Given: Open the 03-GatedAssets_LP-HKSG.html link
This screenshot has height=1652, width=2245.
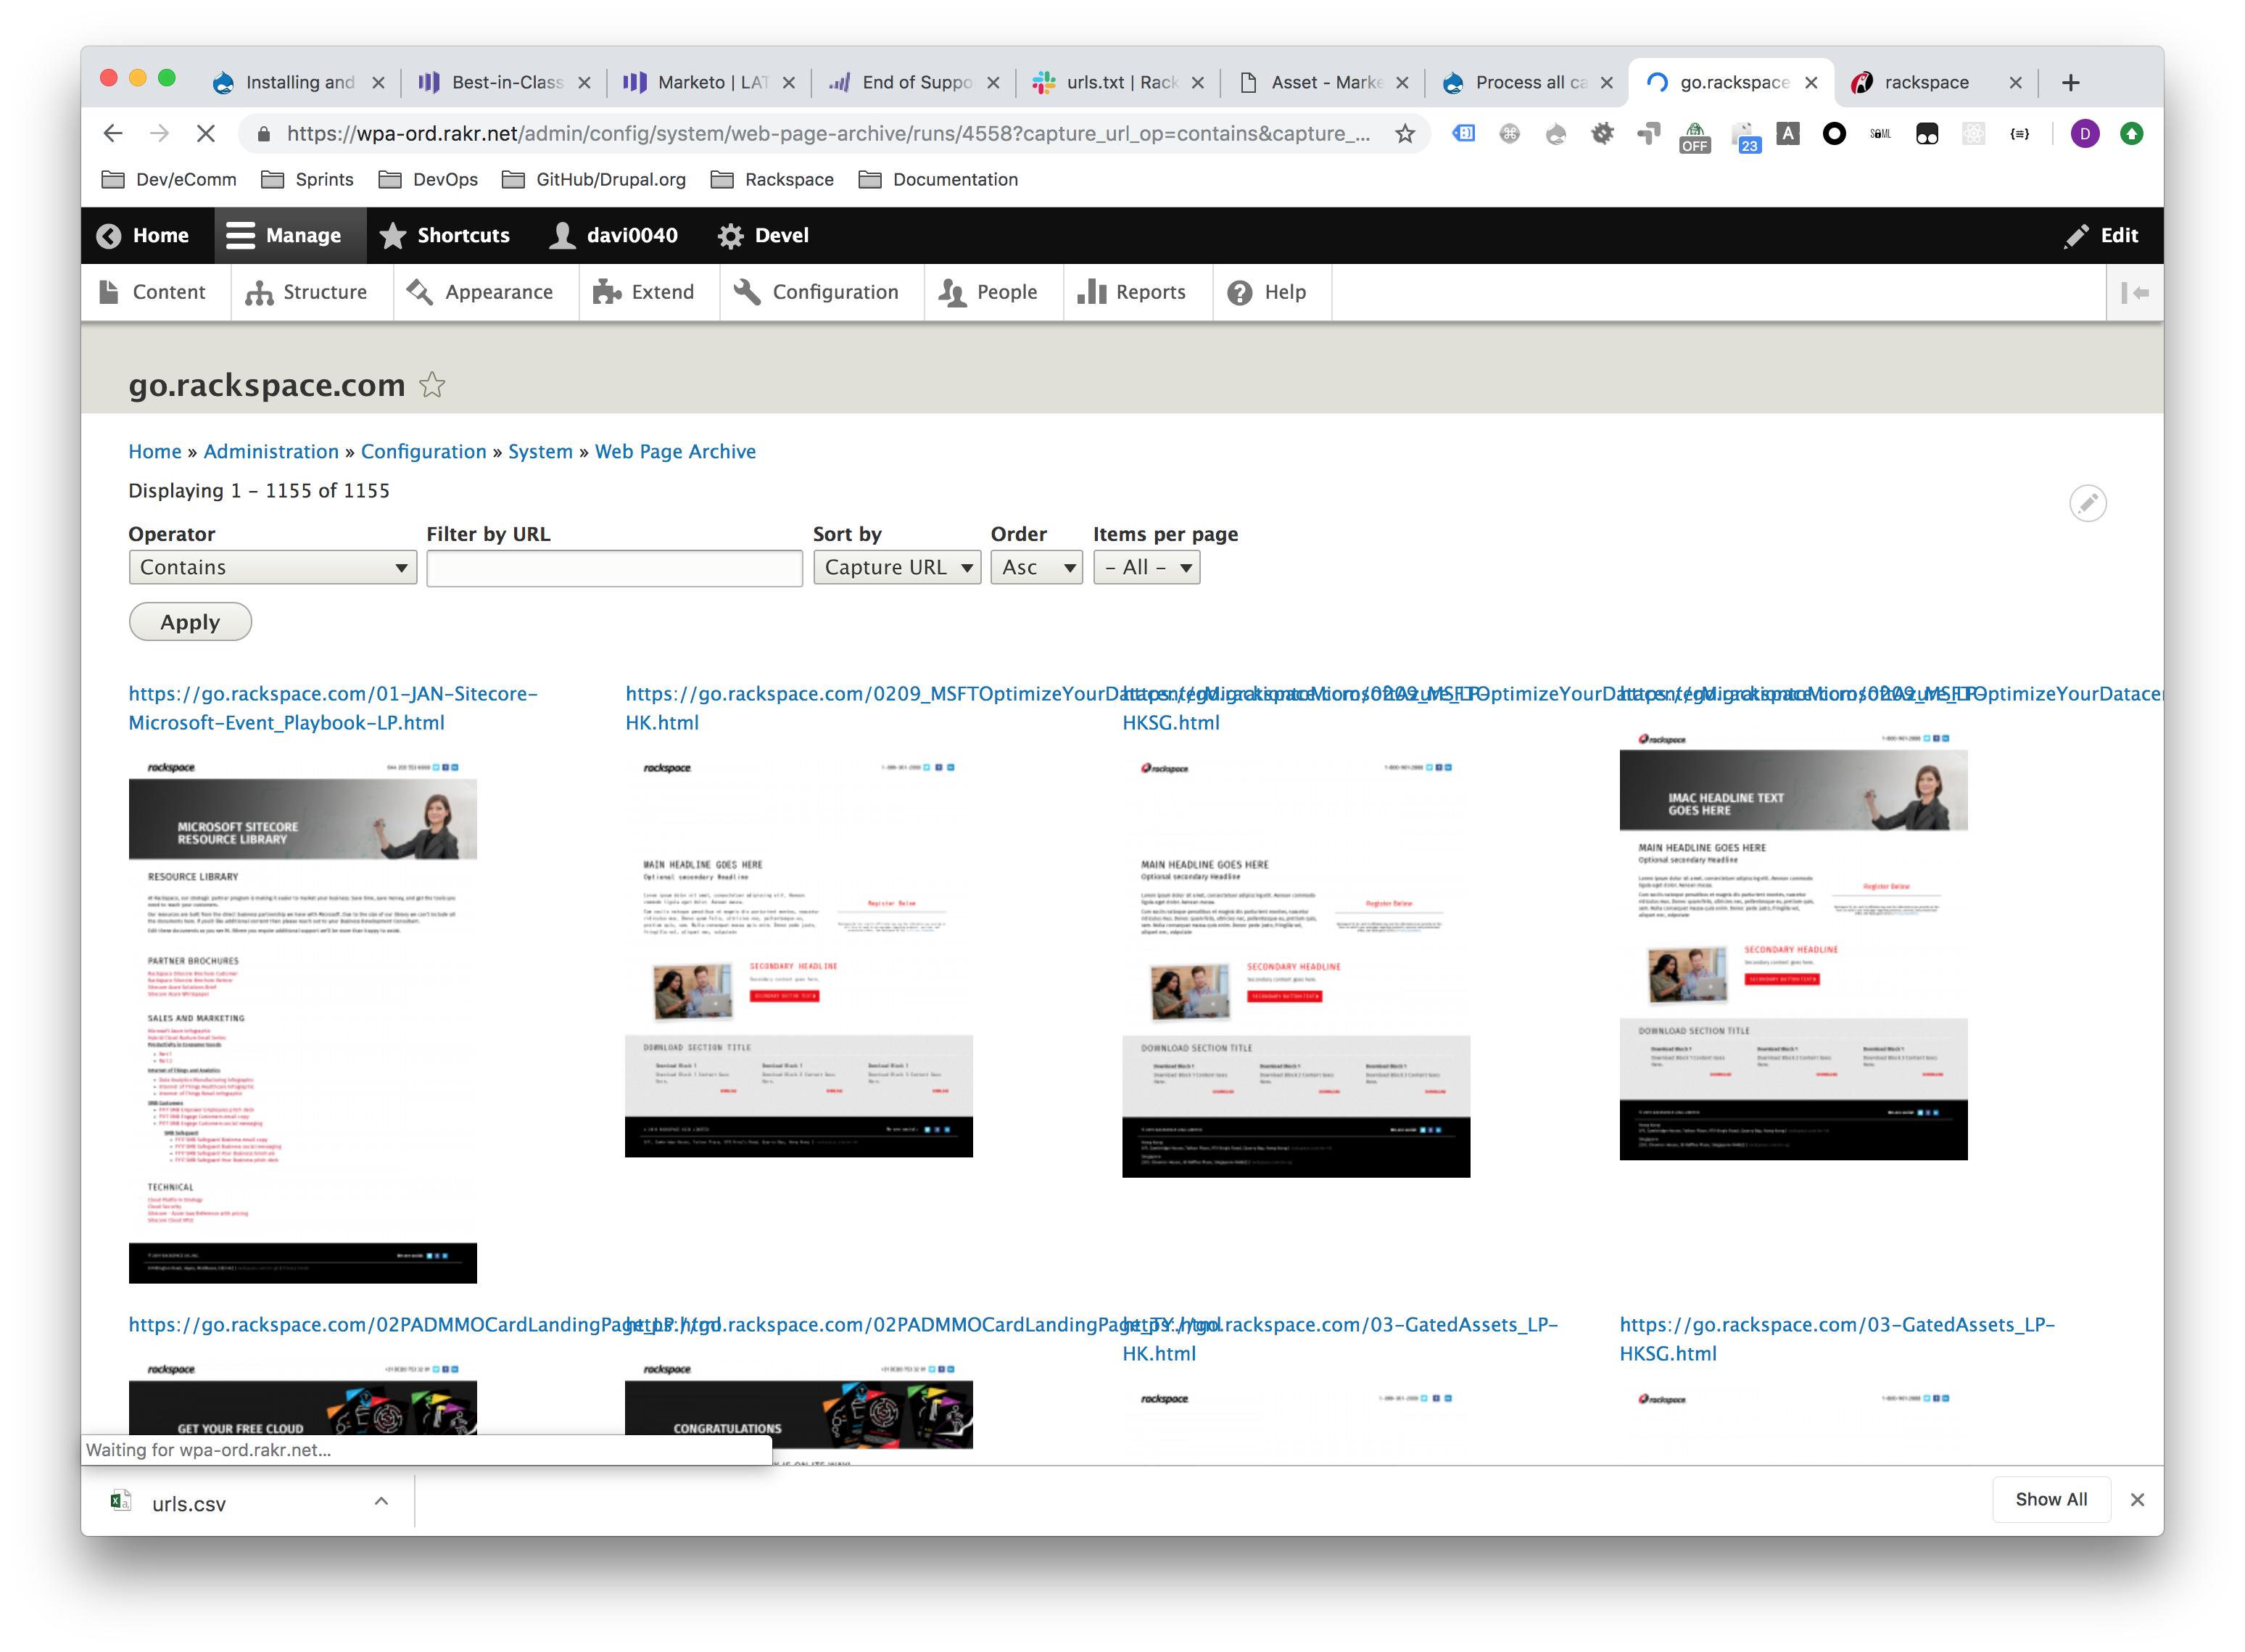Looking at the screenshot, I should pyautogui.click(x=1837, y=1338).
